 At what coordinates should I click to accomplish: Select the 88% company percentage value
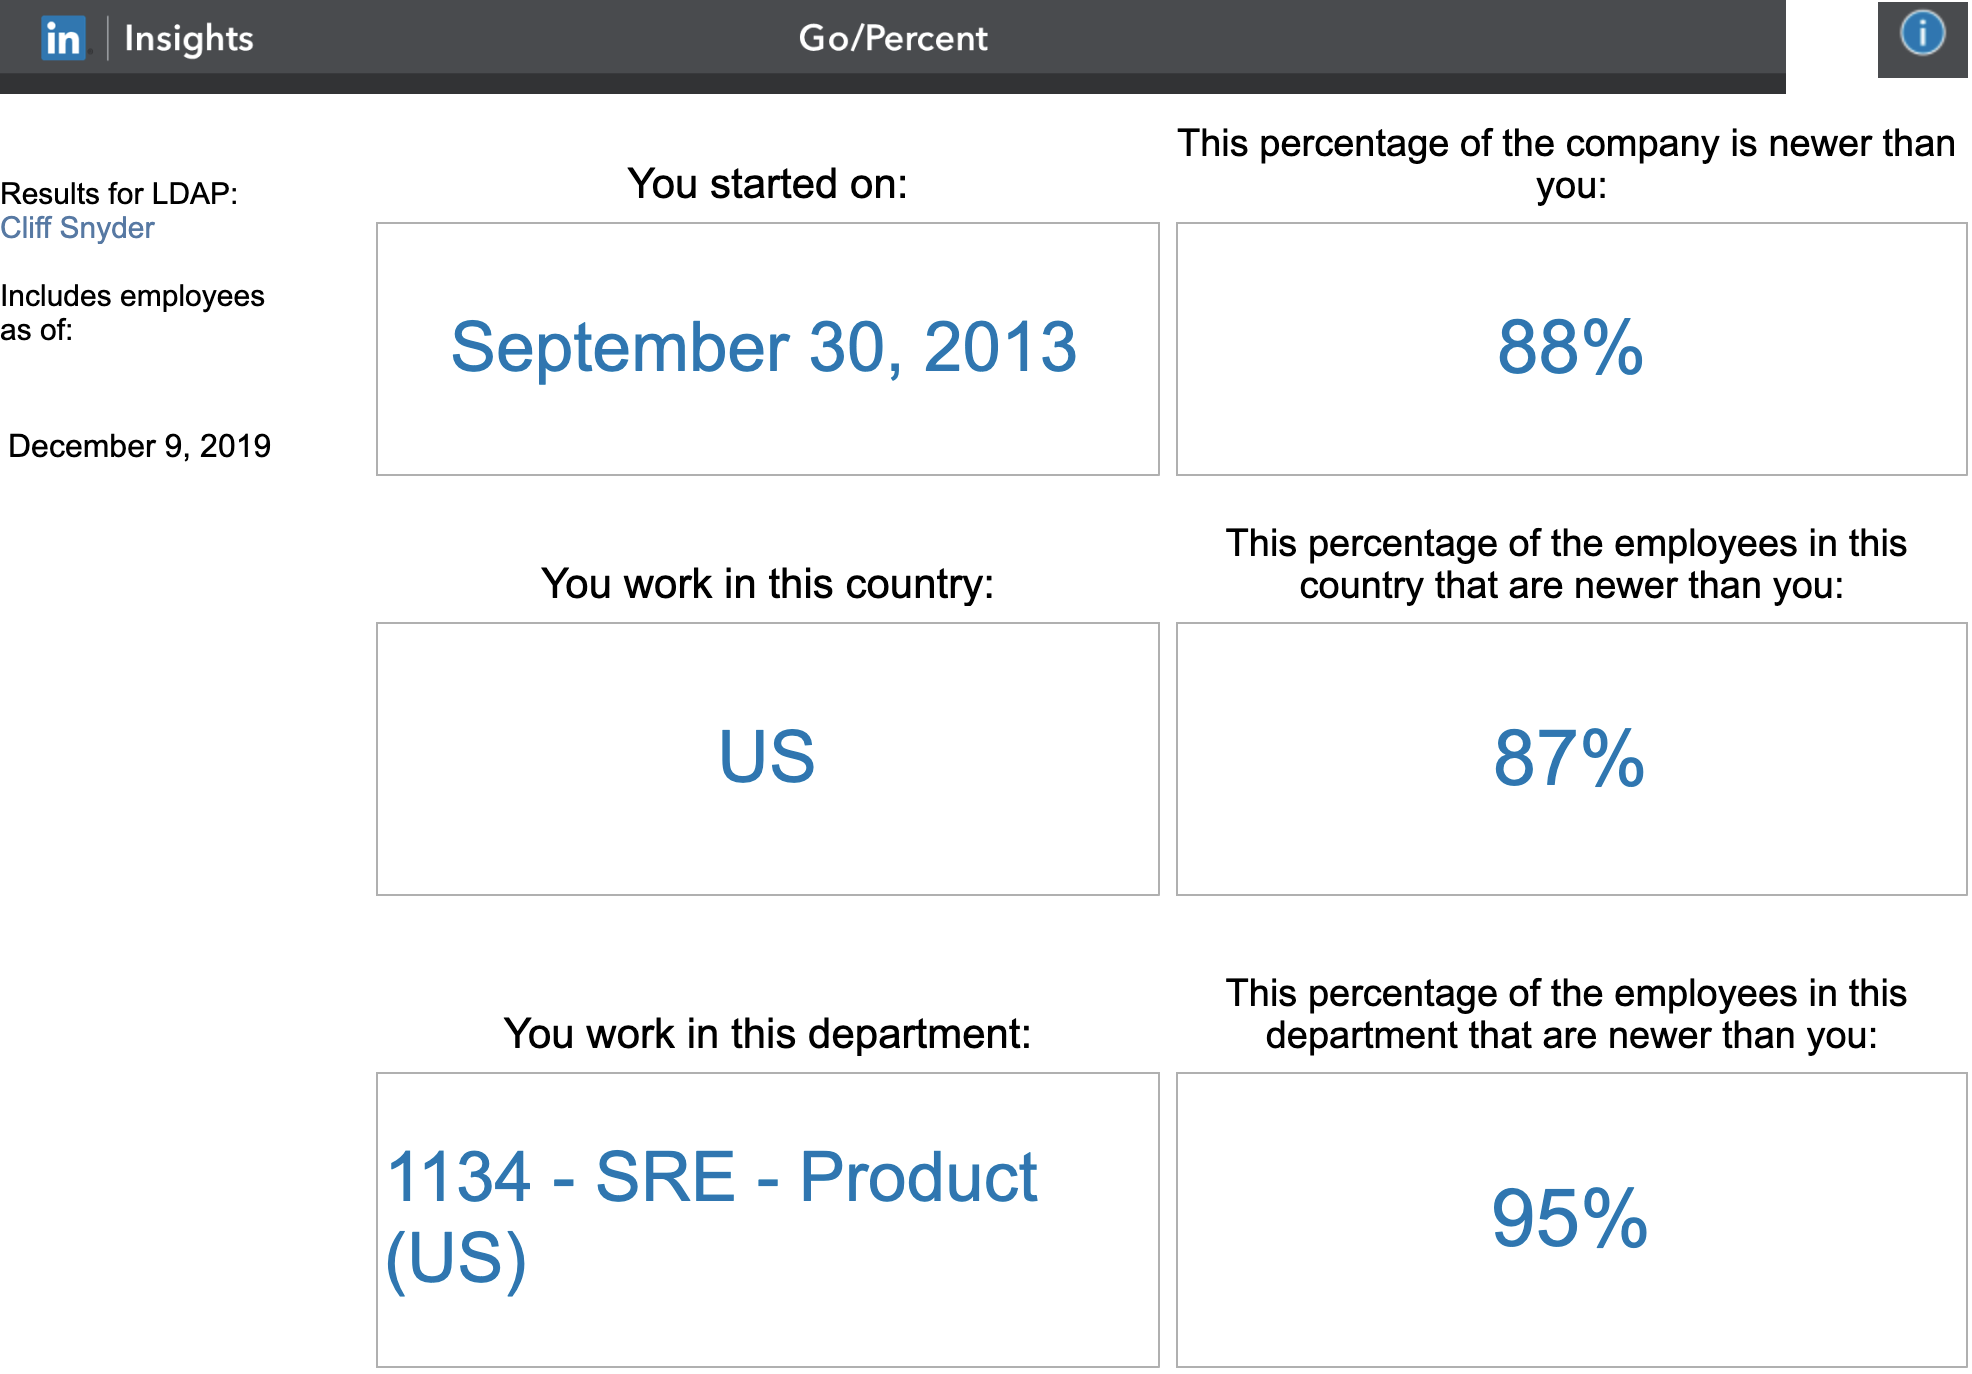tap(1569, 348)
